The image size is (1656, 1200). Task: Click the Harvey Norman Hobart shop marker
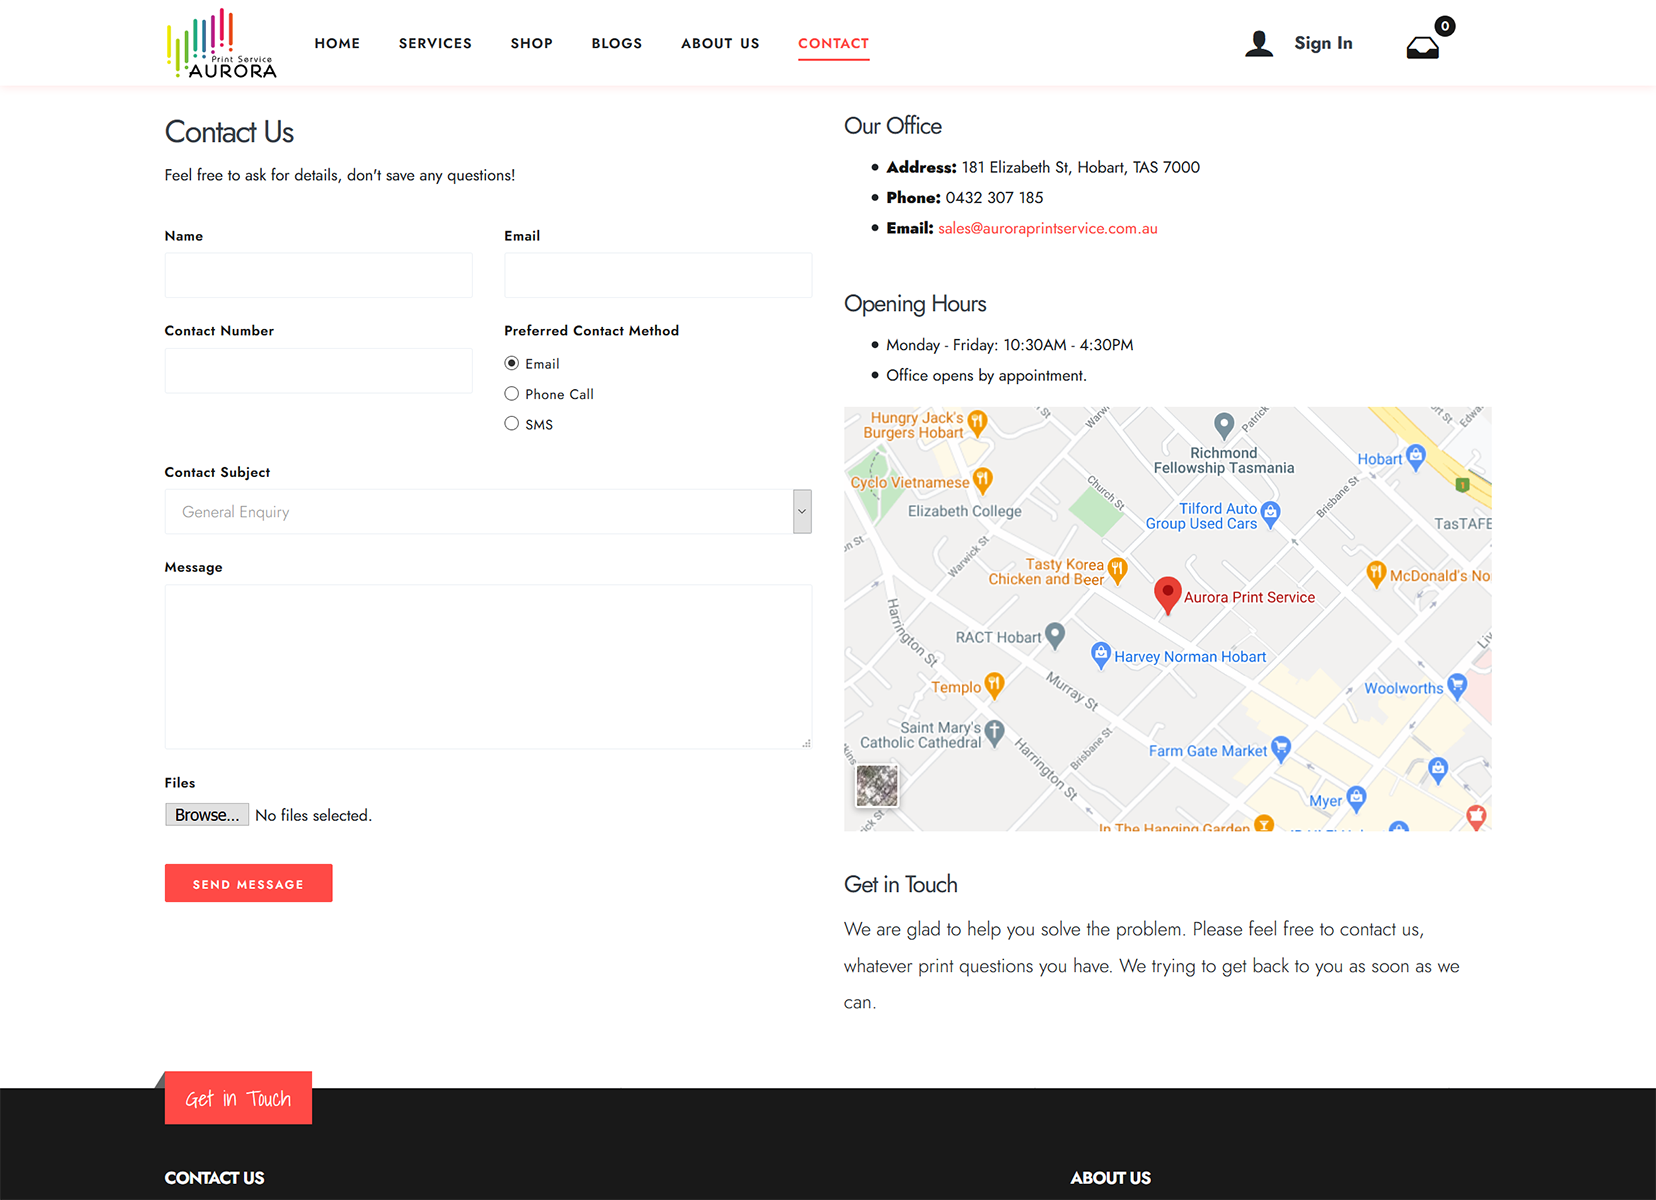tap(1100, 654)
